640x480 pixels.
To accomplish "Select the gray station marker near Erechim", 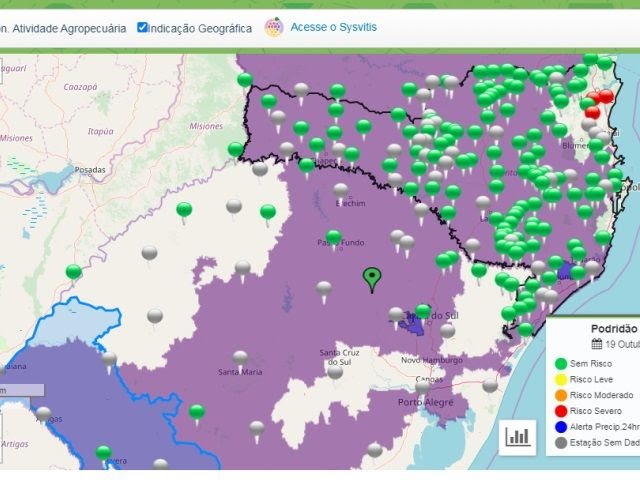I will [x=341, y=190].
